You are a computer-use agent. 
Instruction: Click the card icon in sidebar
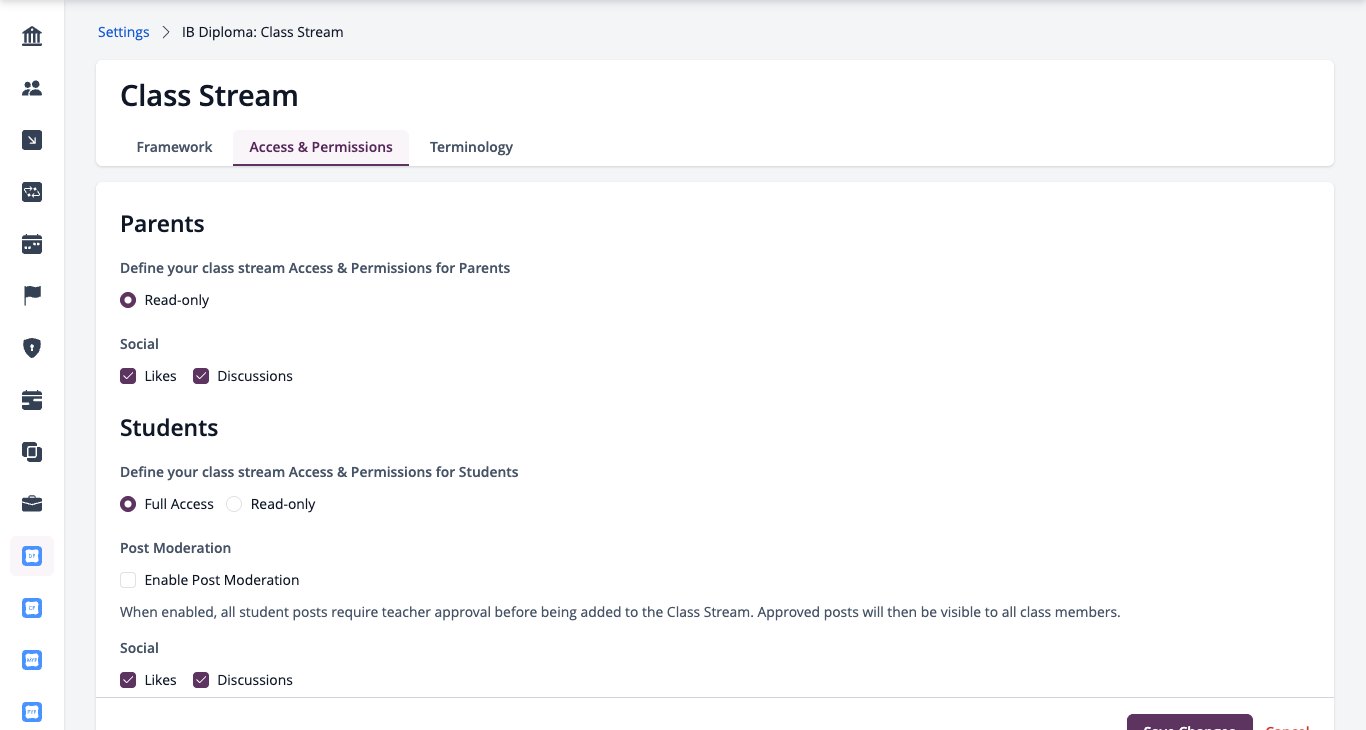pyautogui.click(x=32, y=400)
